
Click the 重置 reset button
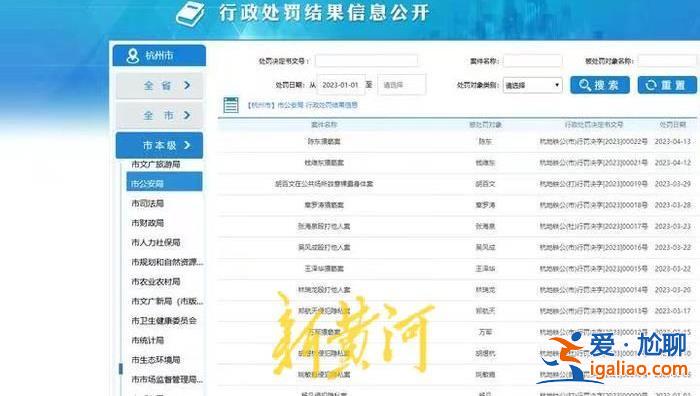667,85
